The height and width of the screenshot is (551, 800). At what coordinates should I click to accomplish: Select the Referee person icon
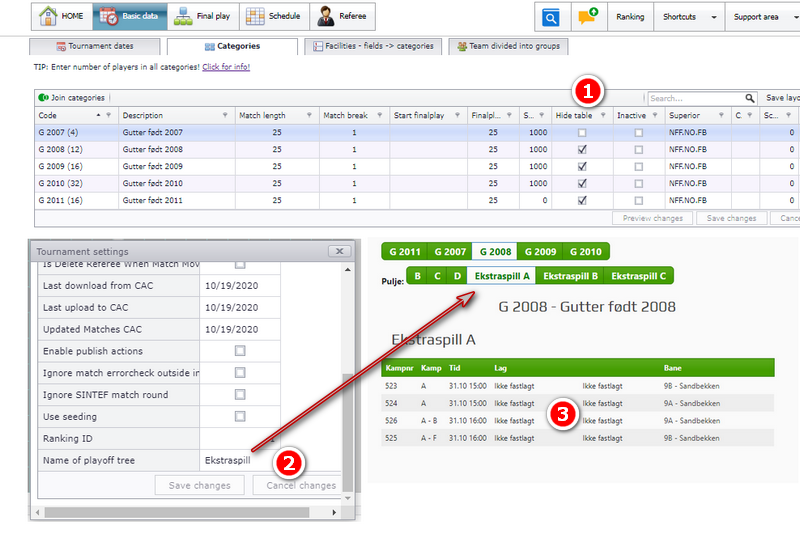pos(326,16)
